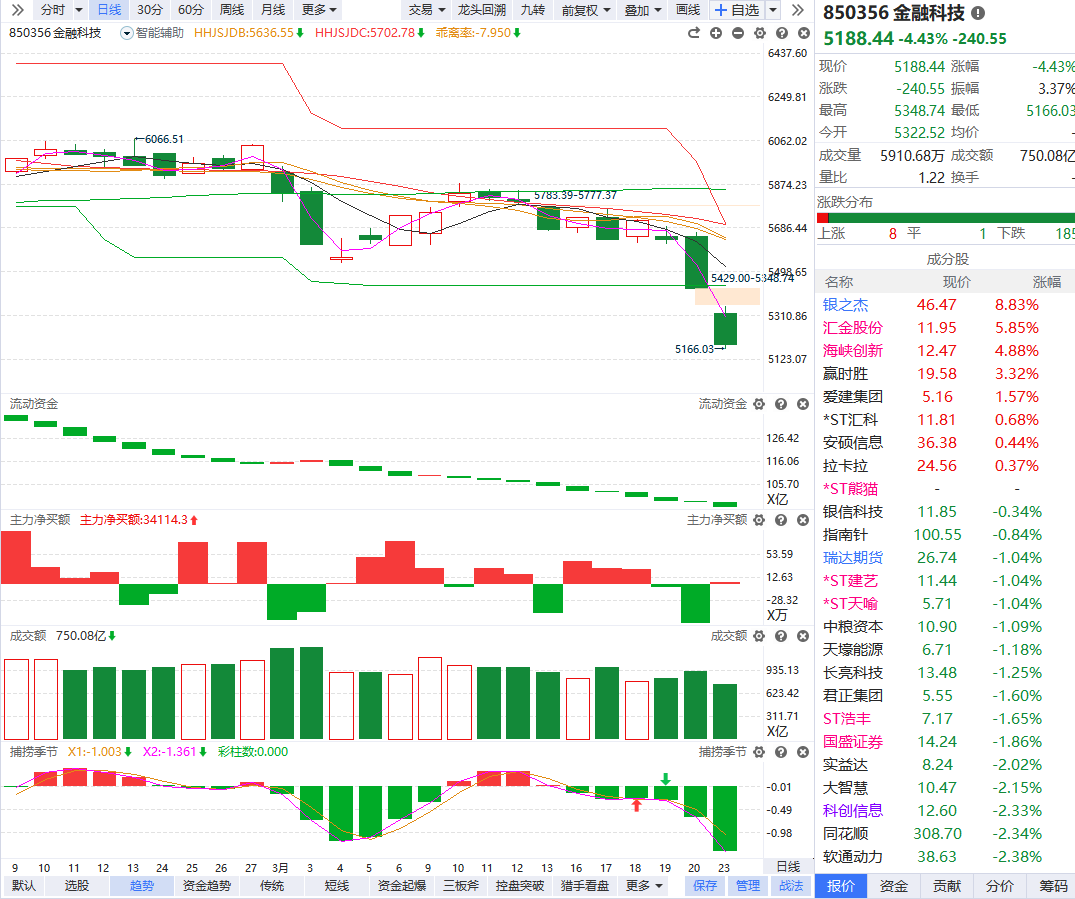Viewport: 1075px width, 899px height.
Task: Open help icon for 捕捞季节 panel
Action: coord(781,752)
